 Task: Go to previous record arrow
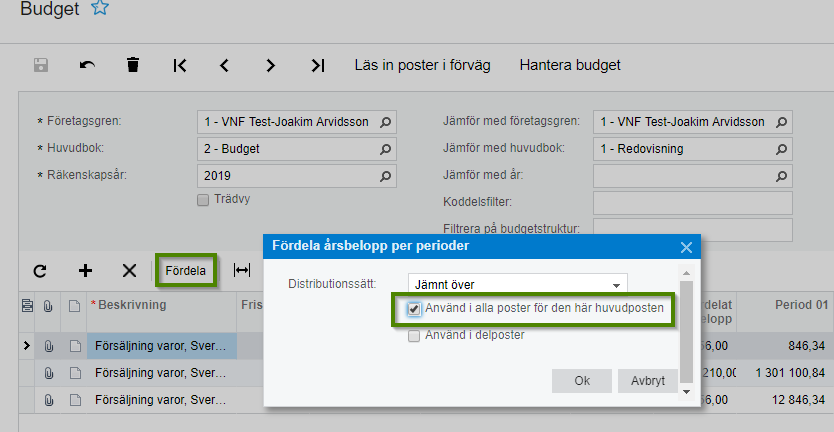pyautogui.click(x=225, y=65)
